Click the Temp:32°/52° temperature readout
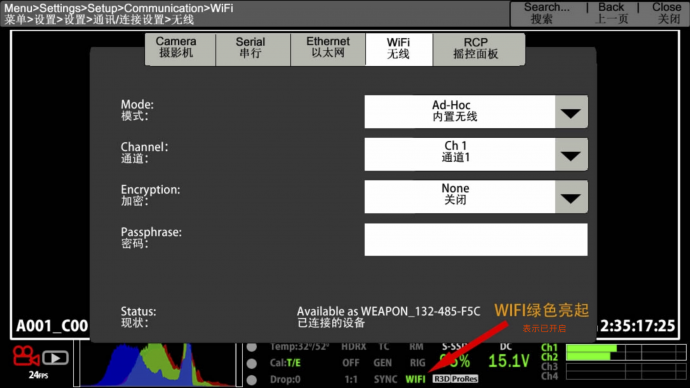Viewport: 690px width, 388px height. pos(299,347)
